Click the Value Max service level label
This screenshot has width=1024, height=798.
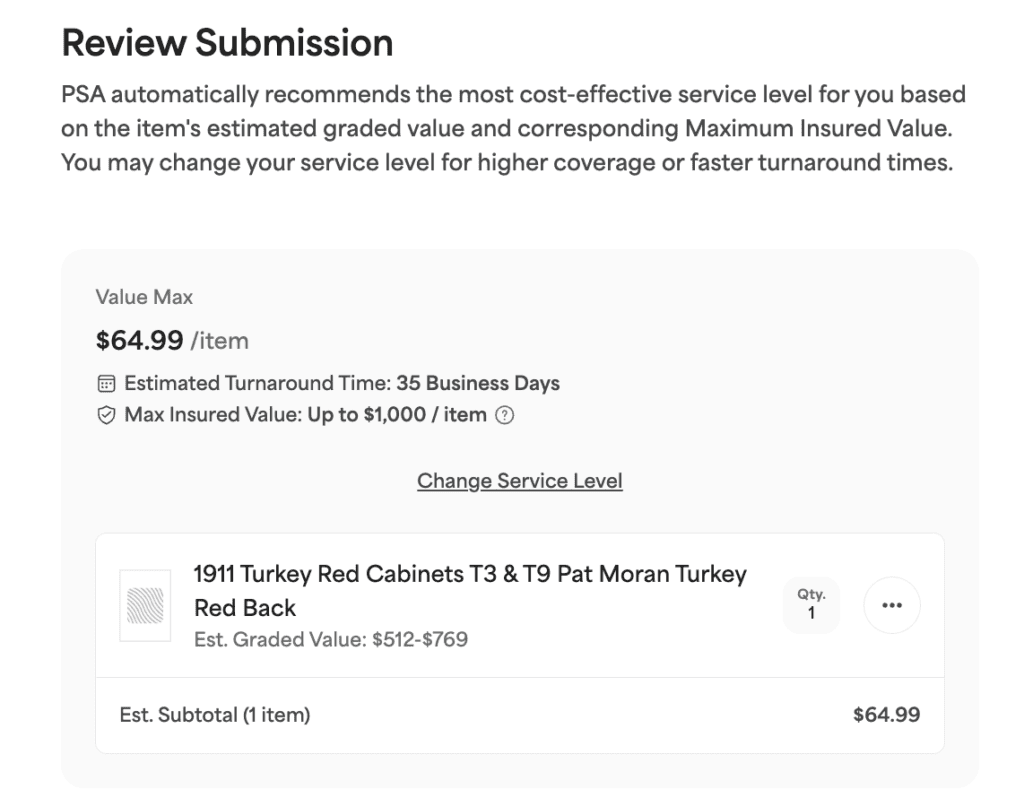tap(144, 297)
